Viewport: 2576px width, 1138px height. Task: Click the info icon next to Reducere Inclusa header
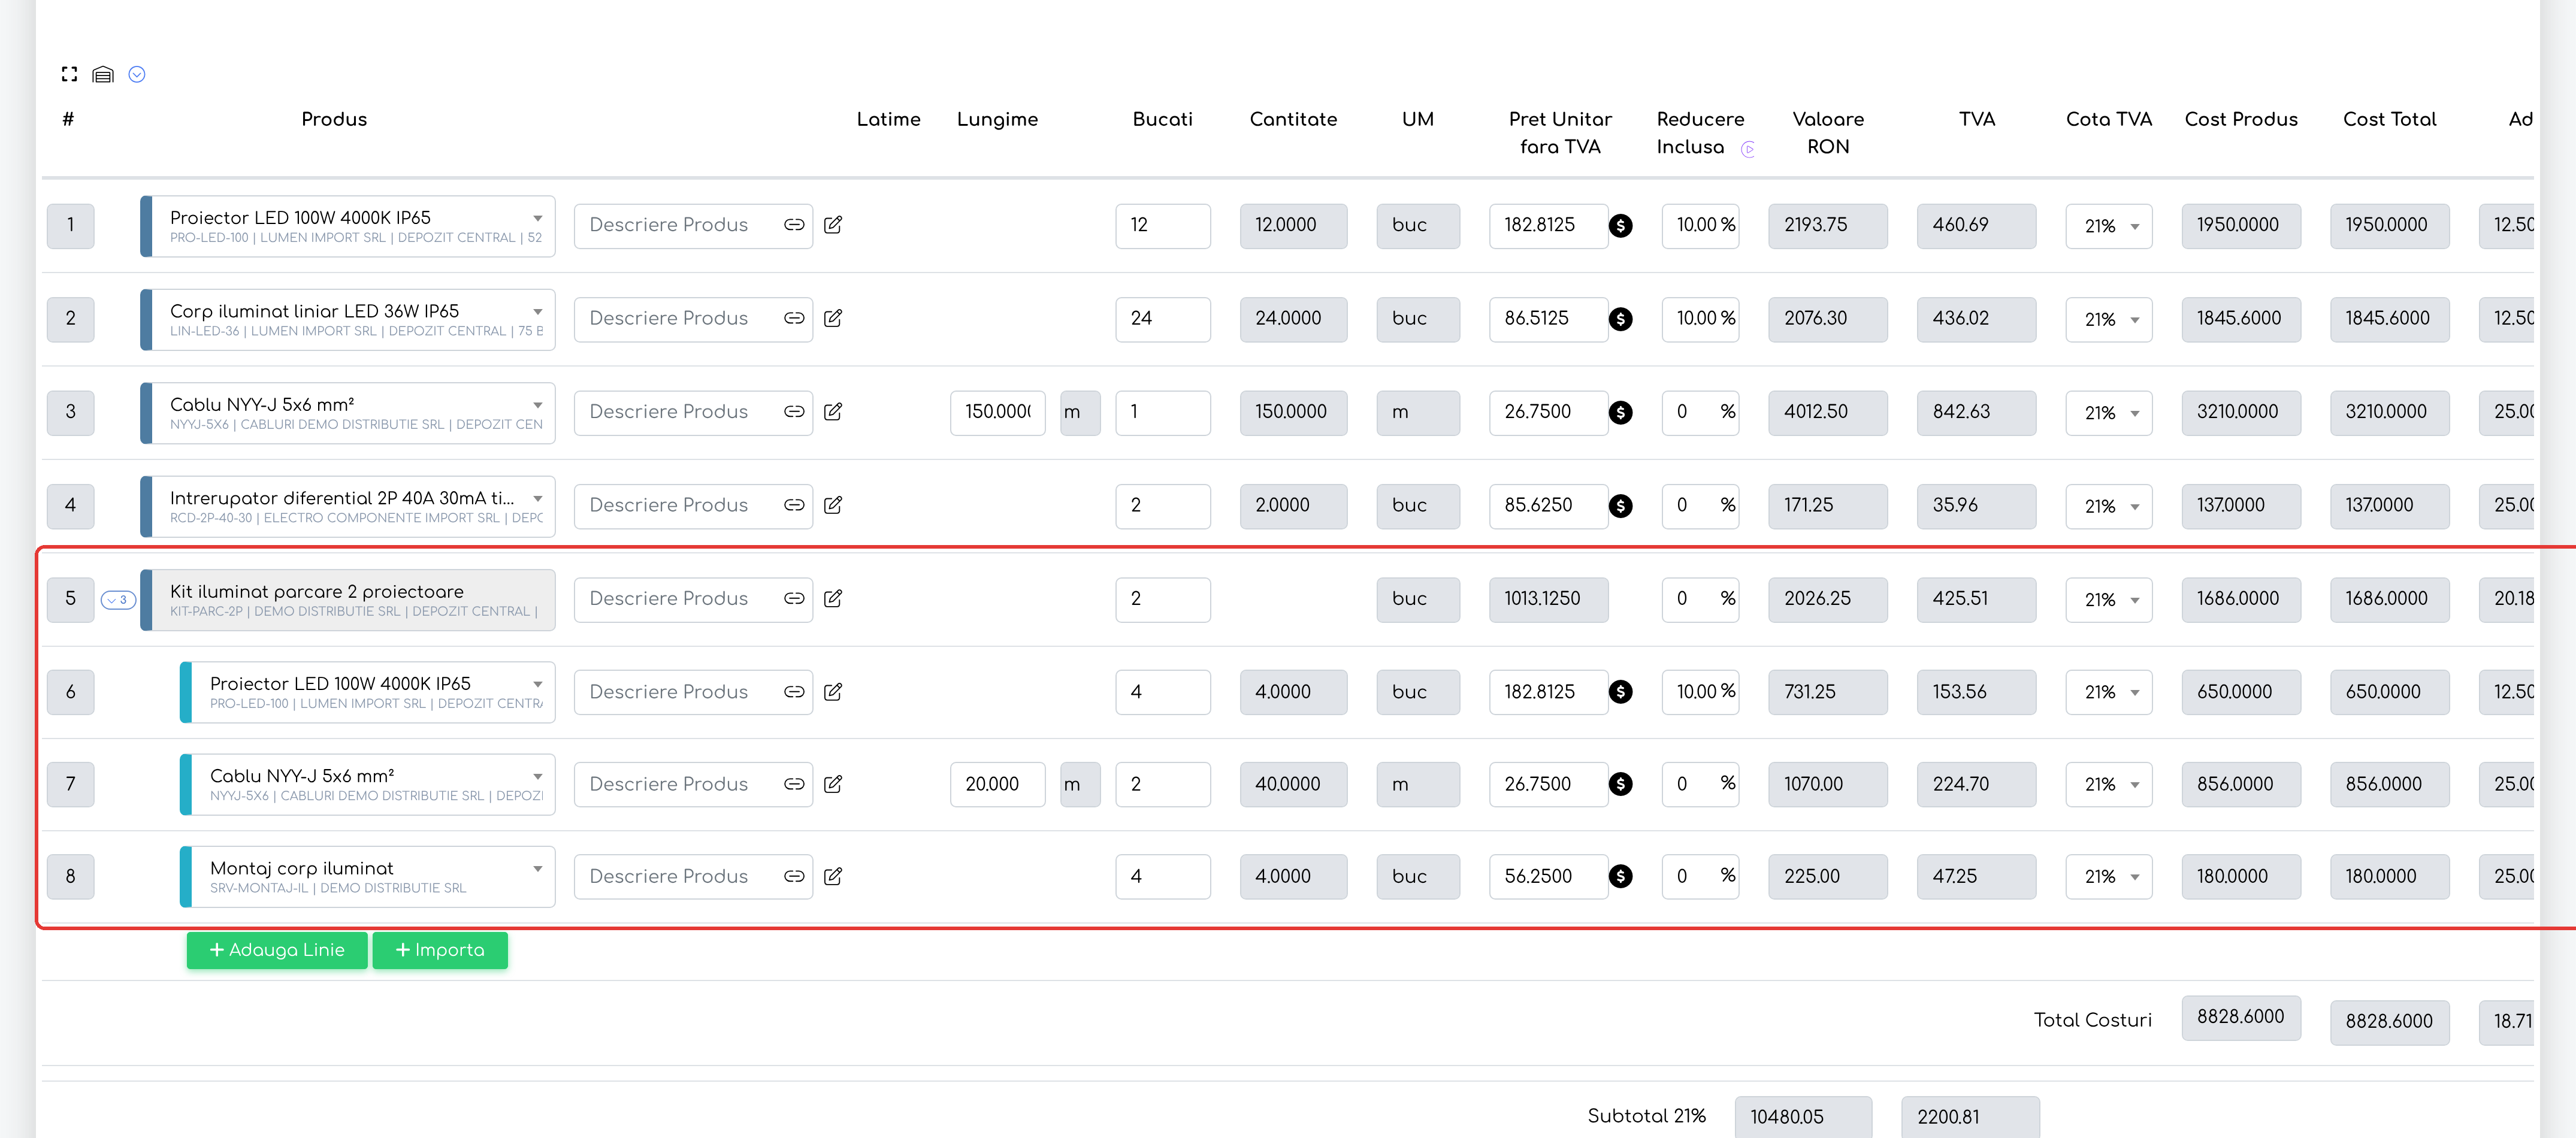pos(1748,149)
